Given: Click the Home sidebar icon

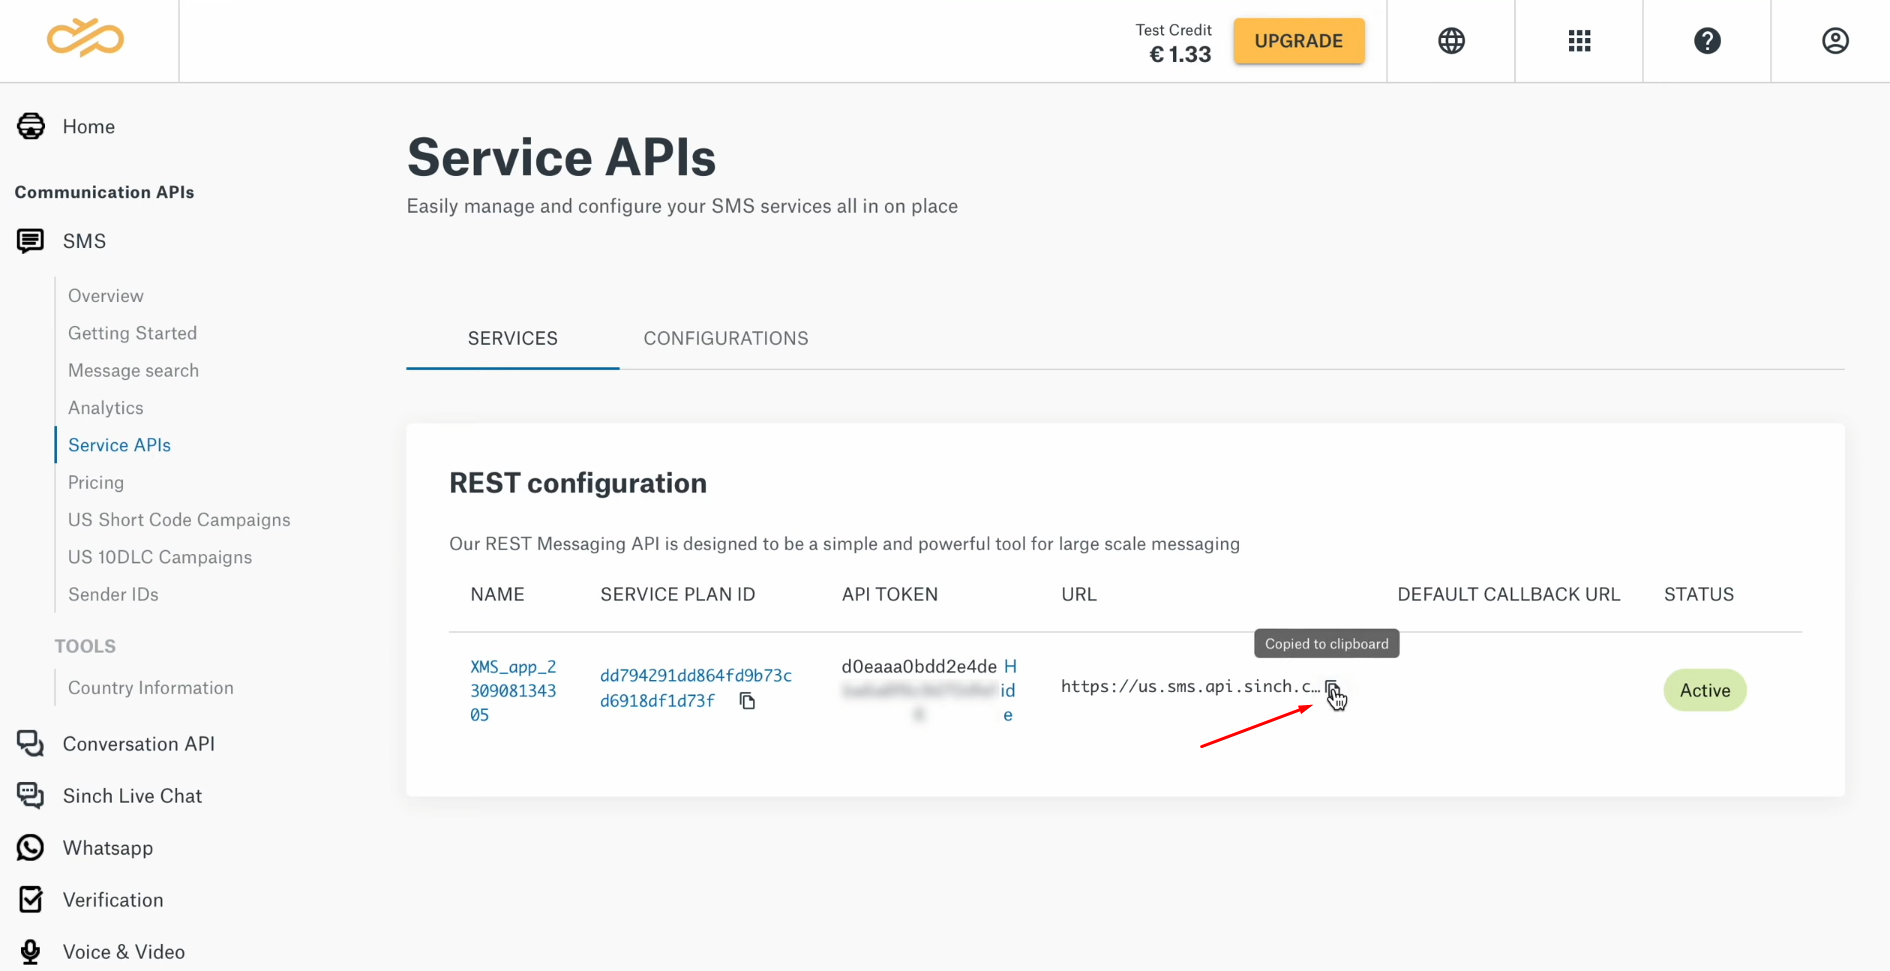Looking at the screenshot, I should click(31, 126).
